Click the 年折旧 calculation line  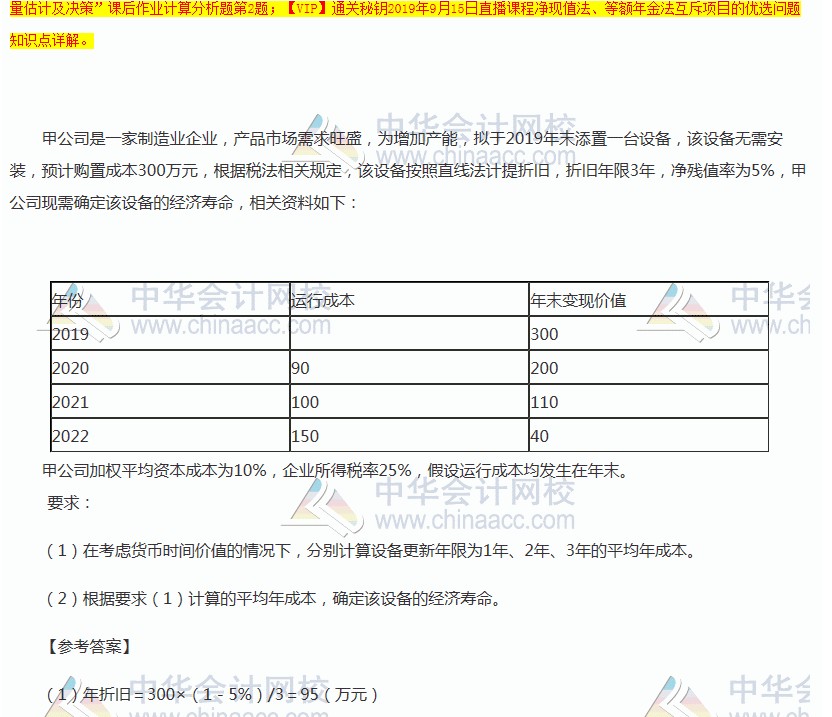[x=212, y=694]
